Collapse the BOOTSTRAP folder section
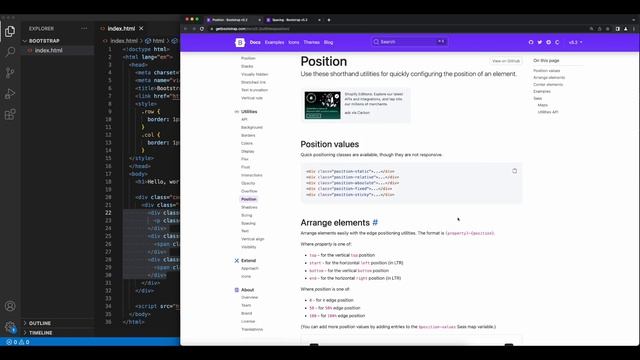 [44, 41]
